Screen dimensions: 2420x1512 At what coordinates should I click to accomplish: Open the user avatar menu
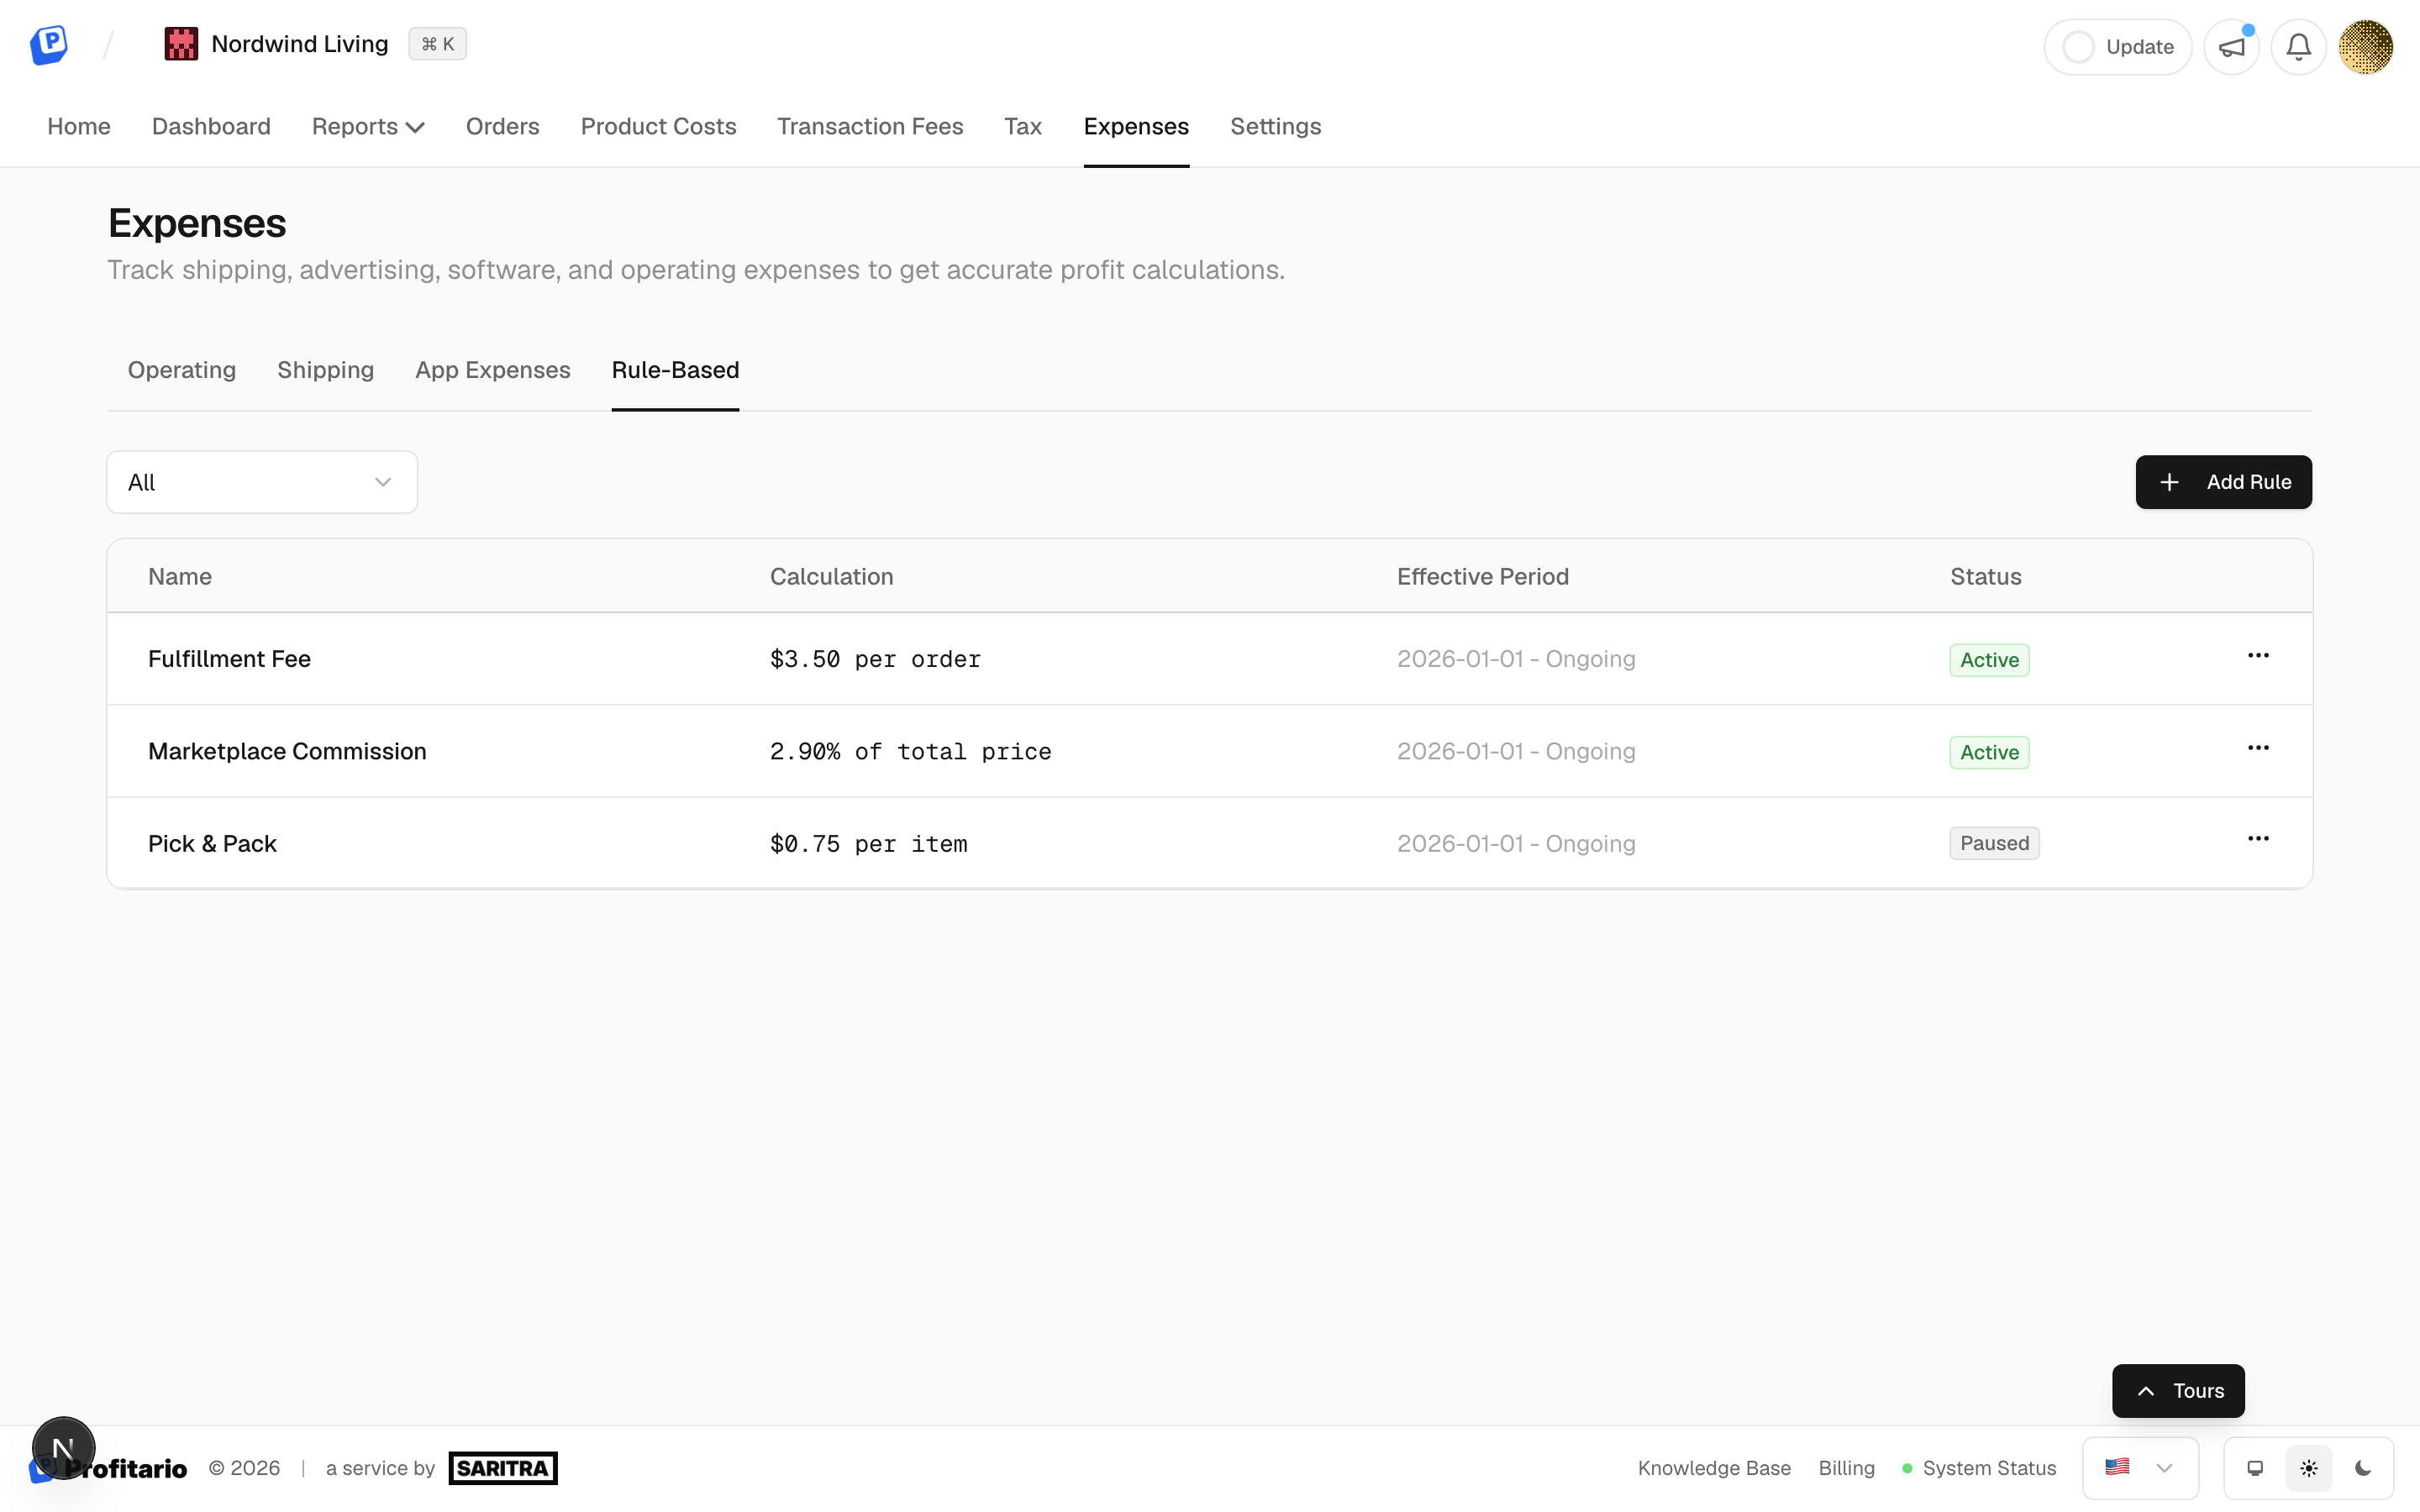click(2365, 47)
